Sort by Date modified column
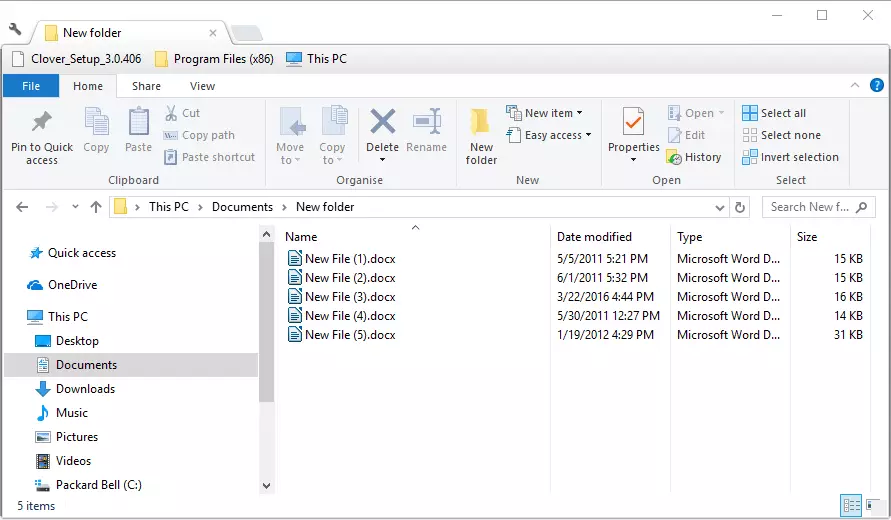 coord(594,236)
